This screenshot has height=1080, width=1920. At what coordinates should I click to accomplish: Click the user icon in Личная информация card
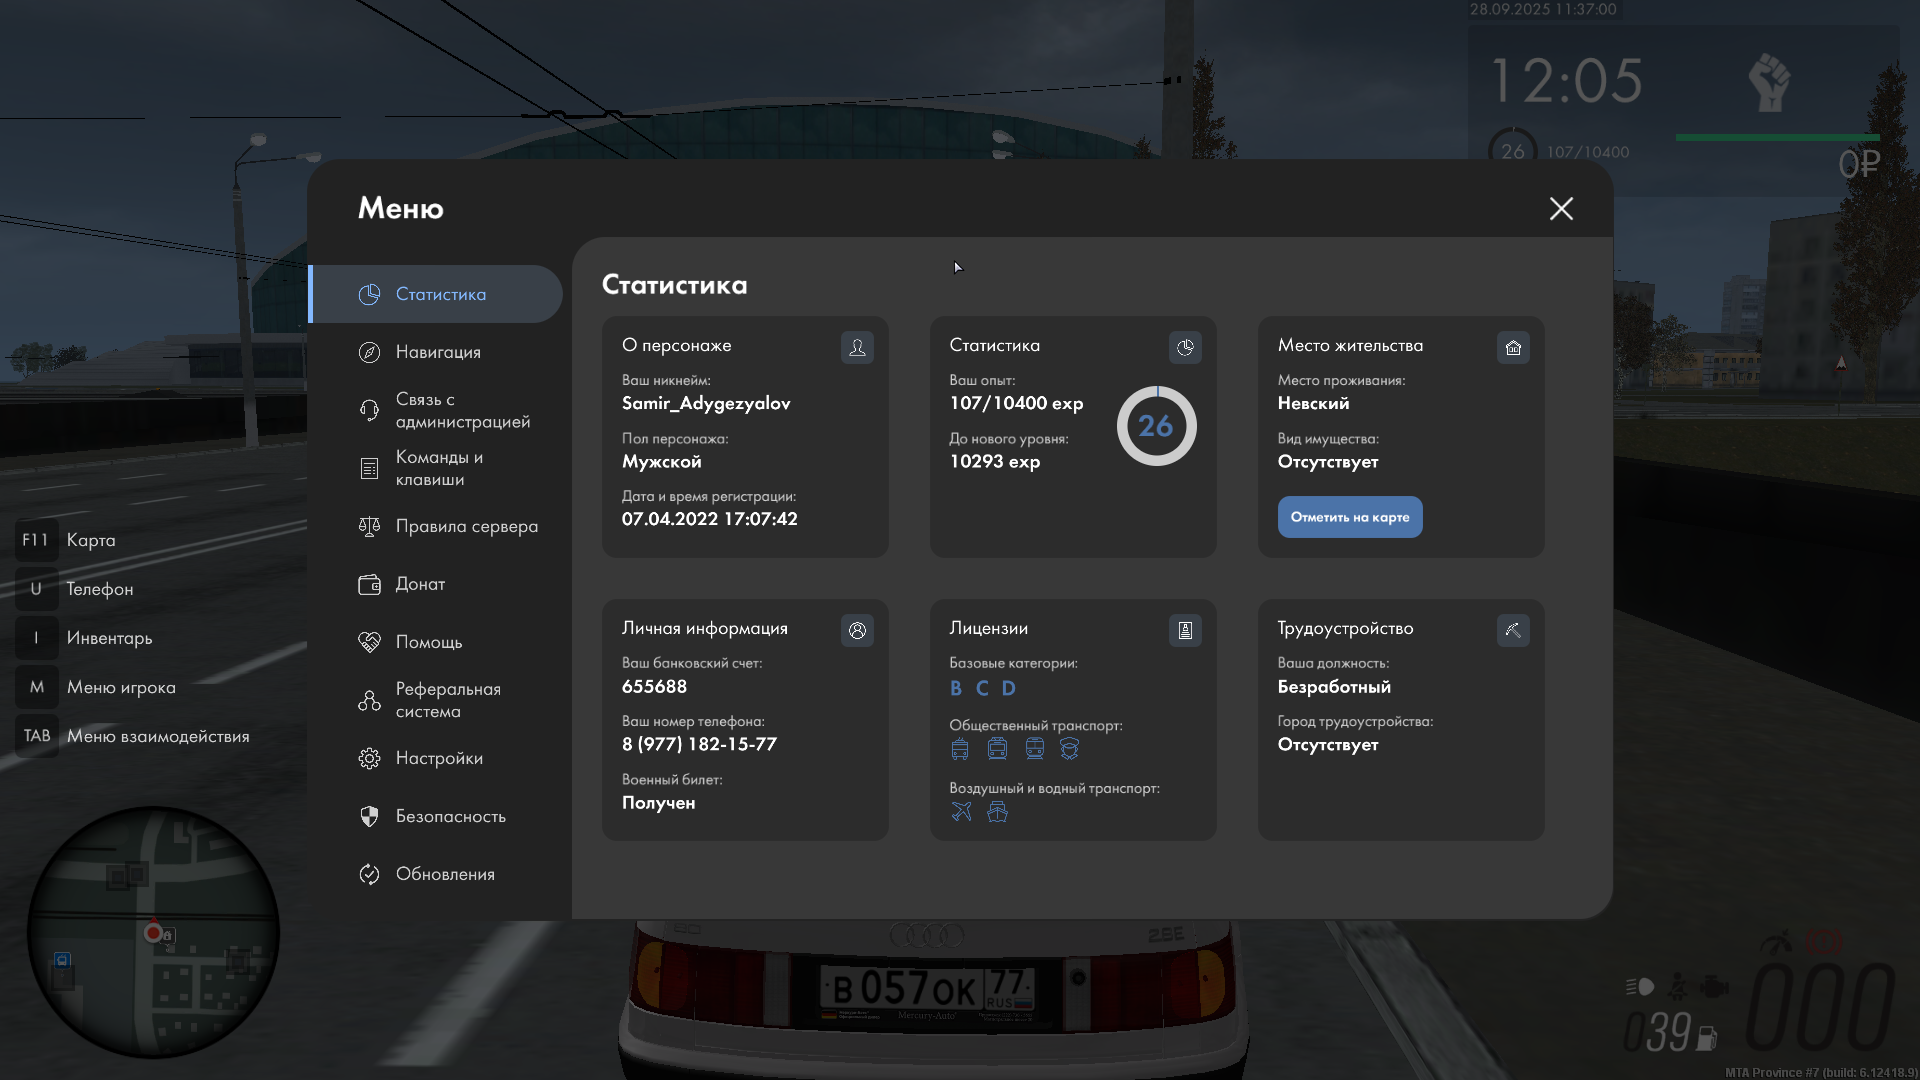(857, 630)
